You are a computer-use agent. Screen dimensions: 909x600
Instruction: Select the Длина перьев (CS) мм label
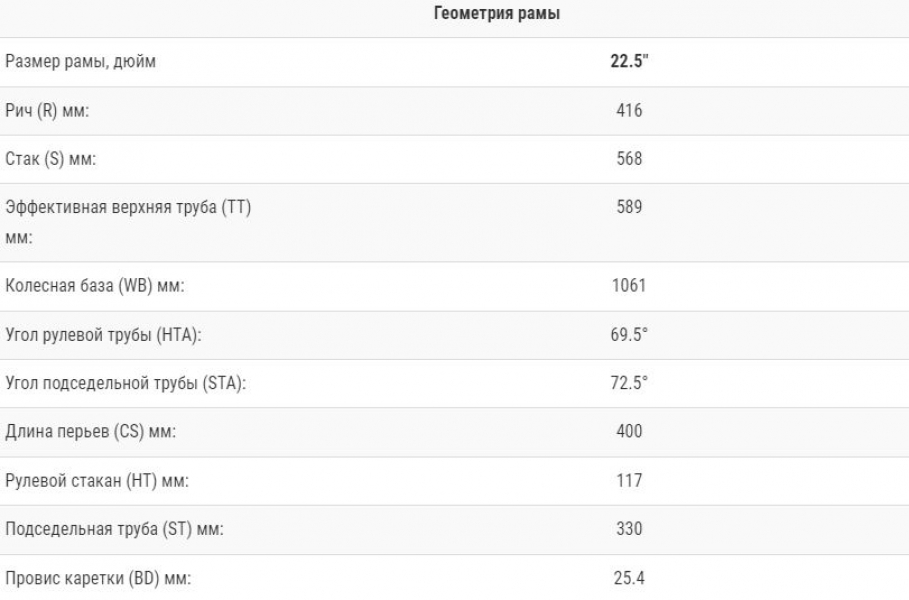point(91,432)
